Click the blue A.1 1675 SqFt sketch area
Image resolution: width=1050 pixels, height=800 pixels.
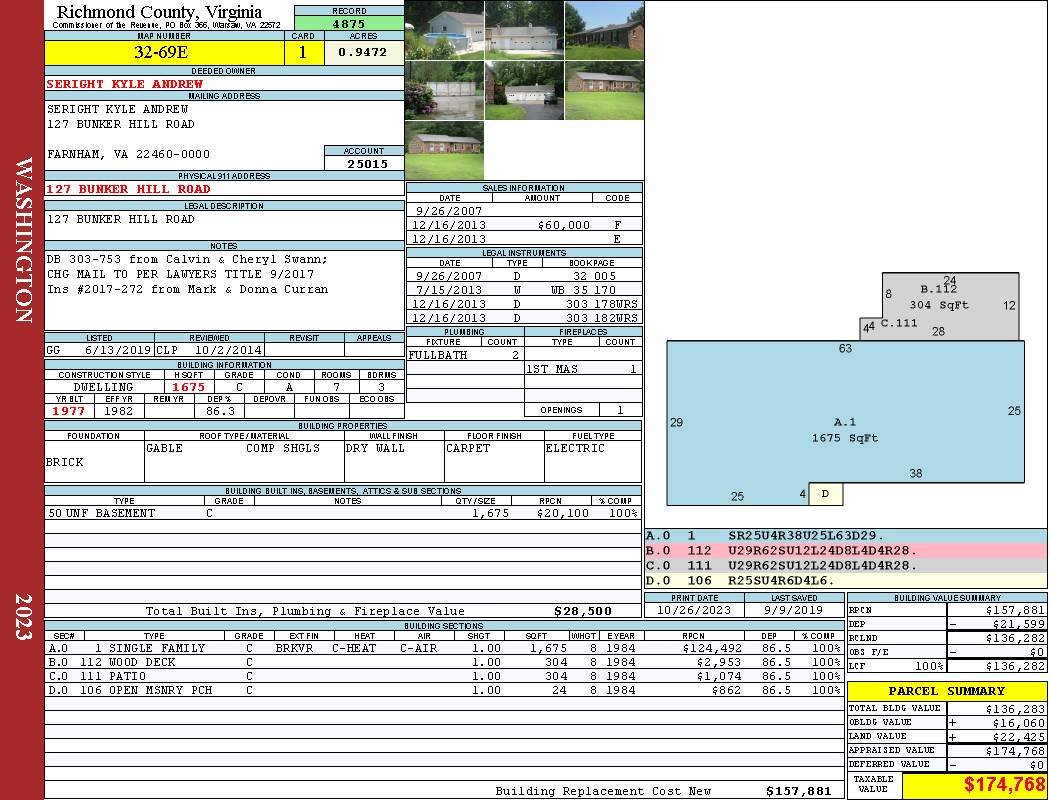coord(845,430)
